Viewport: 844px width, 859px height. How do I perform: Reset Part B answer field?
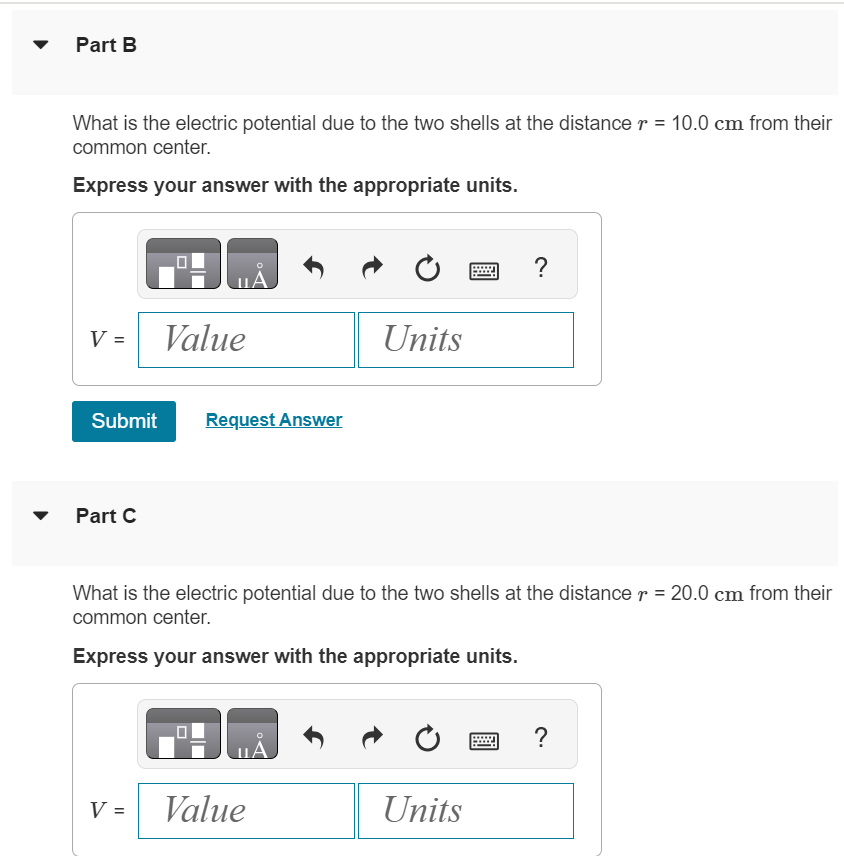pos(427,268)
